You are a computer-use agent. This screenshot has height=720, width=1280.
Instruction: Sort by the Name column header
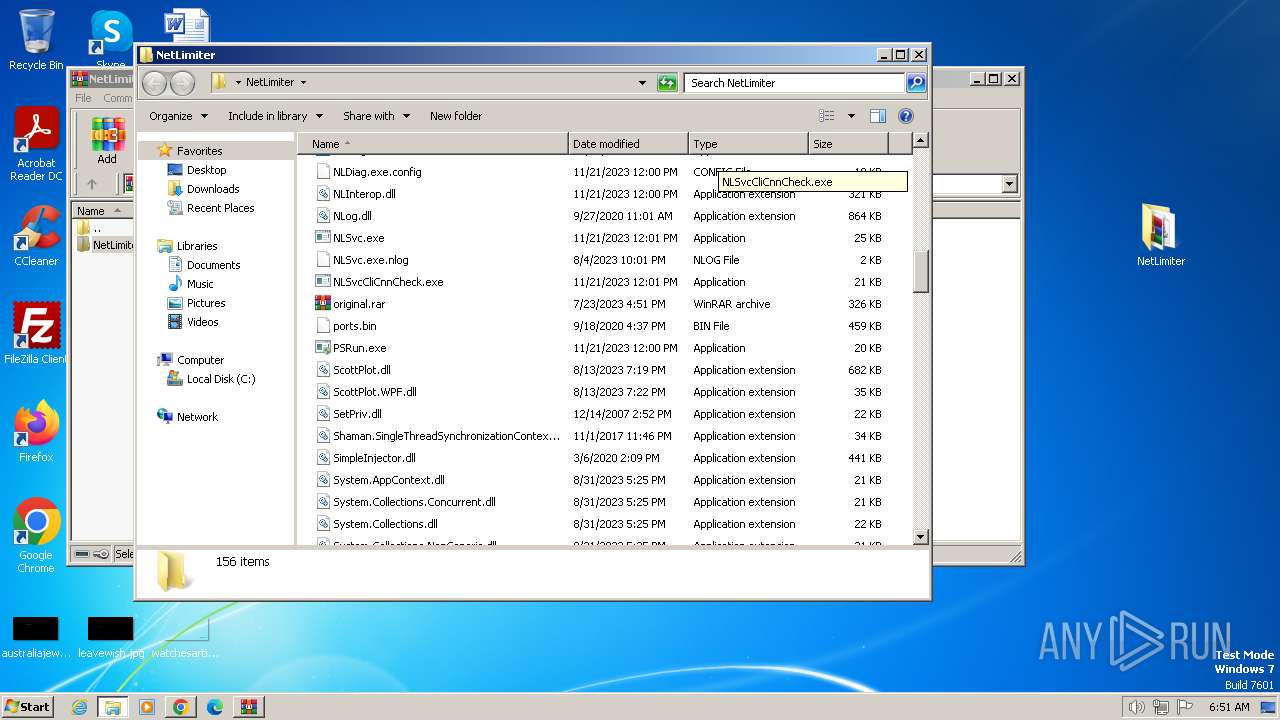tap(432, 144)
